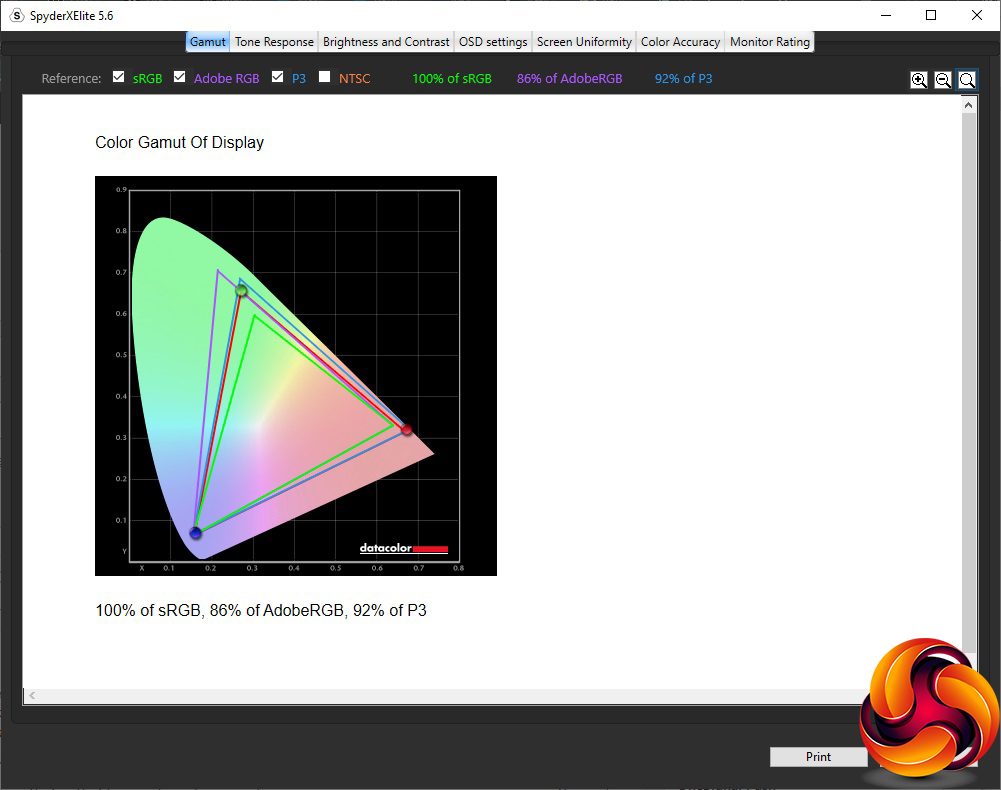Viewport: 1001px width, 790px height.
Task: Click the green primary marker on gamut chart
Action: pos(241,291)
